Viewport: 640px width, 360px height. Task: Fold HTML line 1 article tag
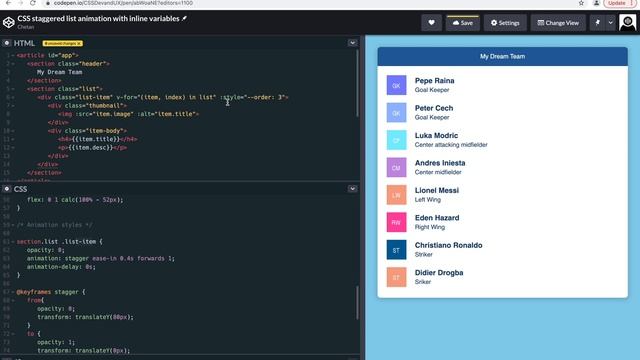coord(13,56)
